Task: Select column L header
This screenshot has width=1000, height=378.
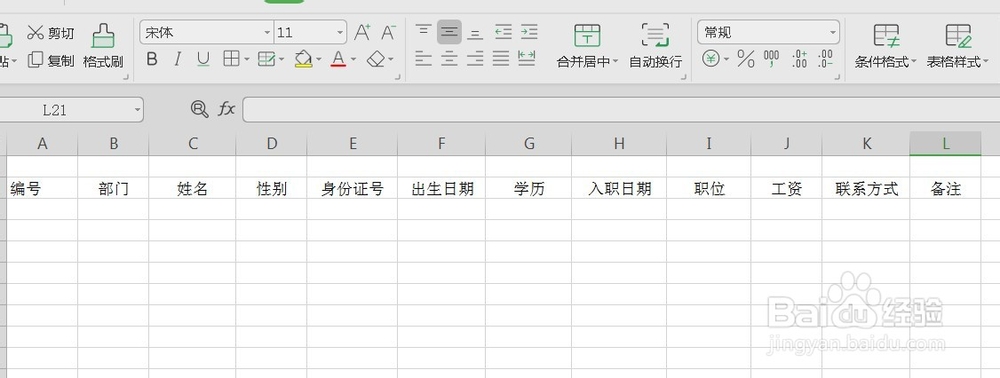Action: coord(945,144)
